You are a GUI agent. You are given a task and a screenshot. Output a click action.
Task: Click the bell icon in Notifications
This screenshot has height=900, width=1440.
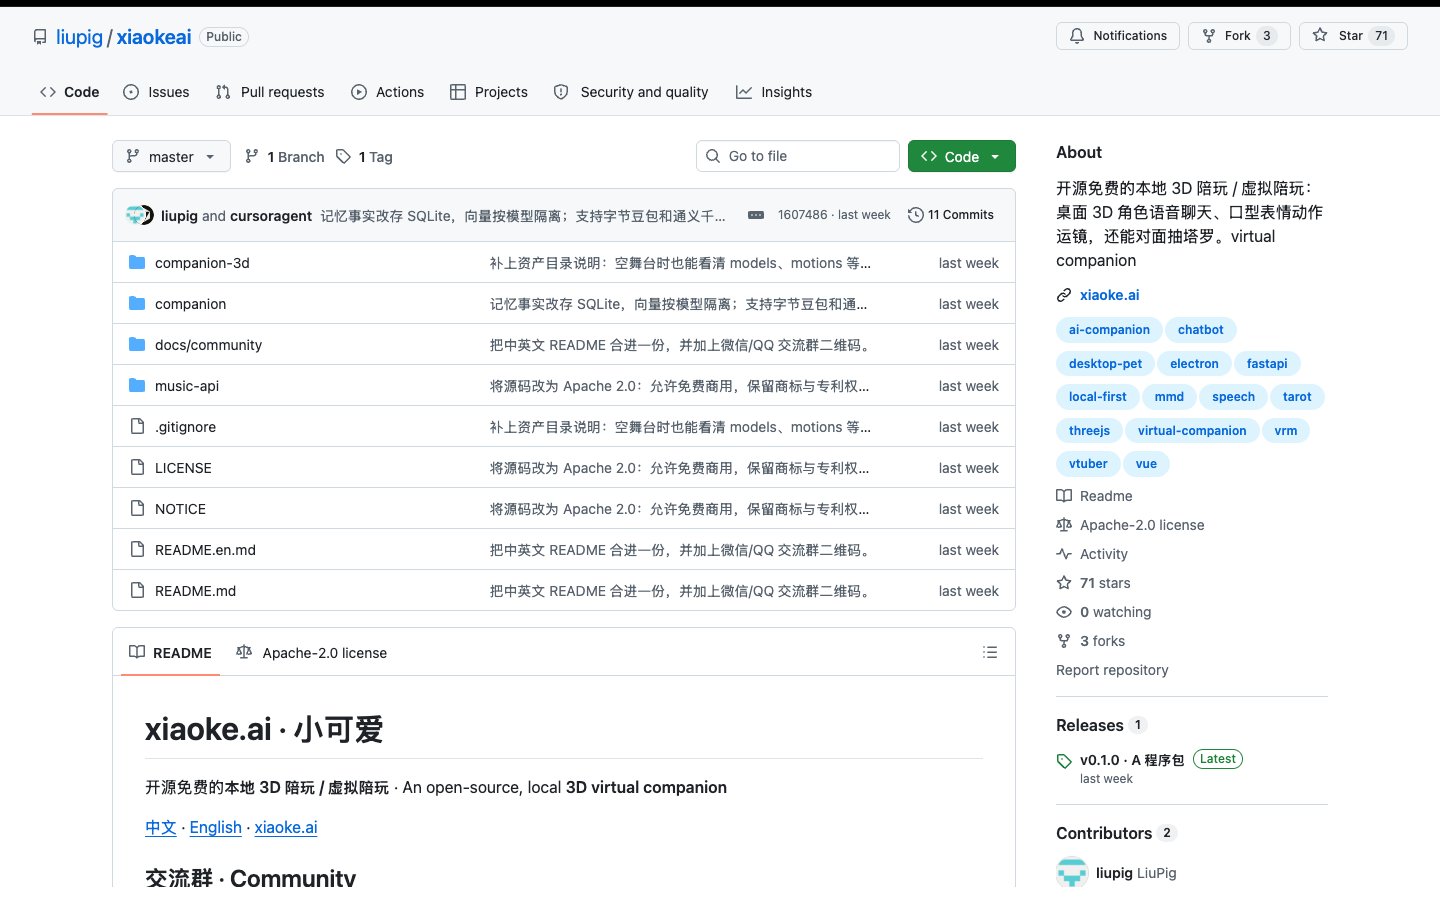click(x=1077, y=36)
